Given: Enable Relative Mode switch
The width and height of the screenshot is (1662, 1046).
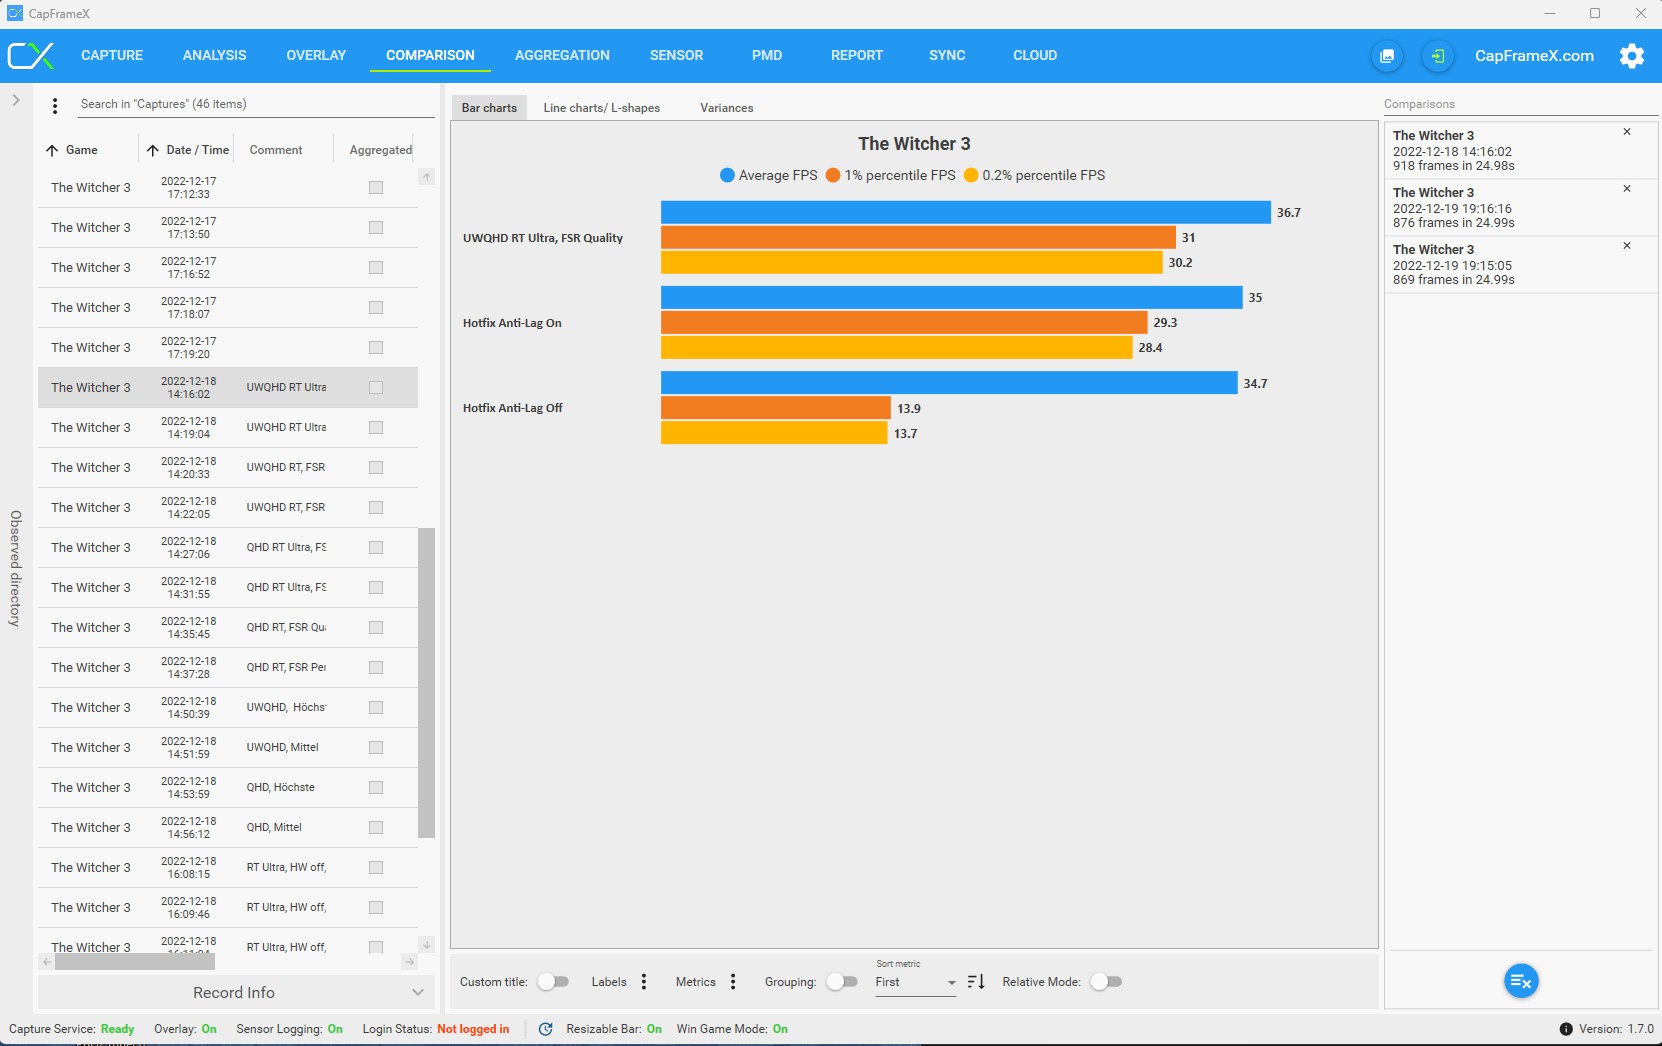Looking at the screenshot, I should click(x=1106, y=982).
